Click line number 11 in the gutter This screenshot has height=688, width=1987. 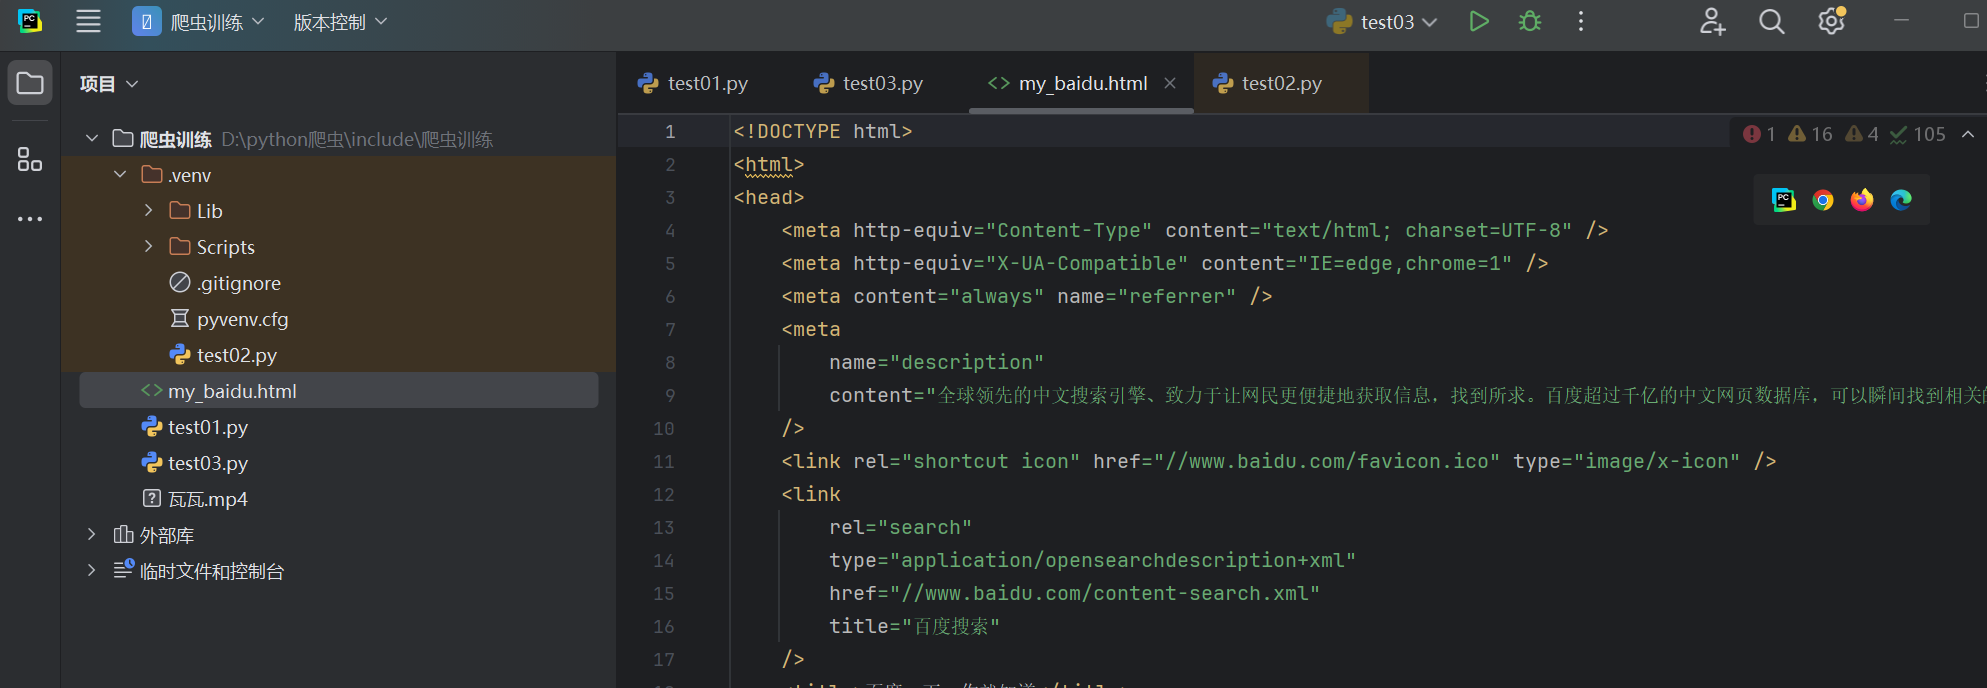(x=664, y=461)
